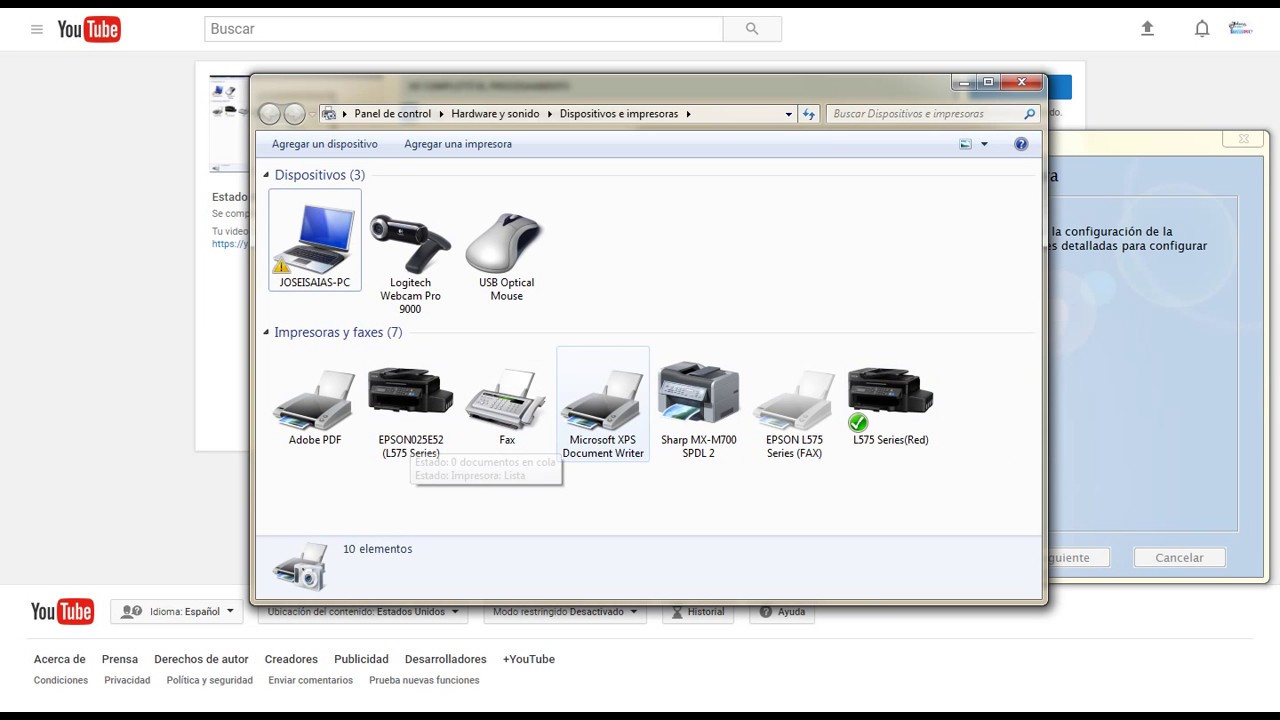The height and width of the screenshot is (720, 1280).
Task: Click the refresh button beside address bar
Action: pyautogui.click(x=809, y=114)
